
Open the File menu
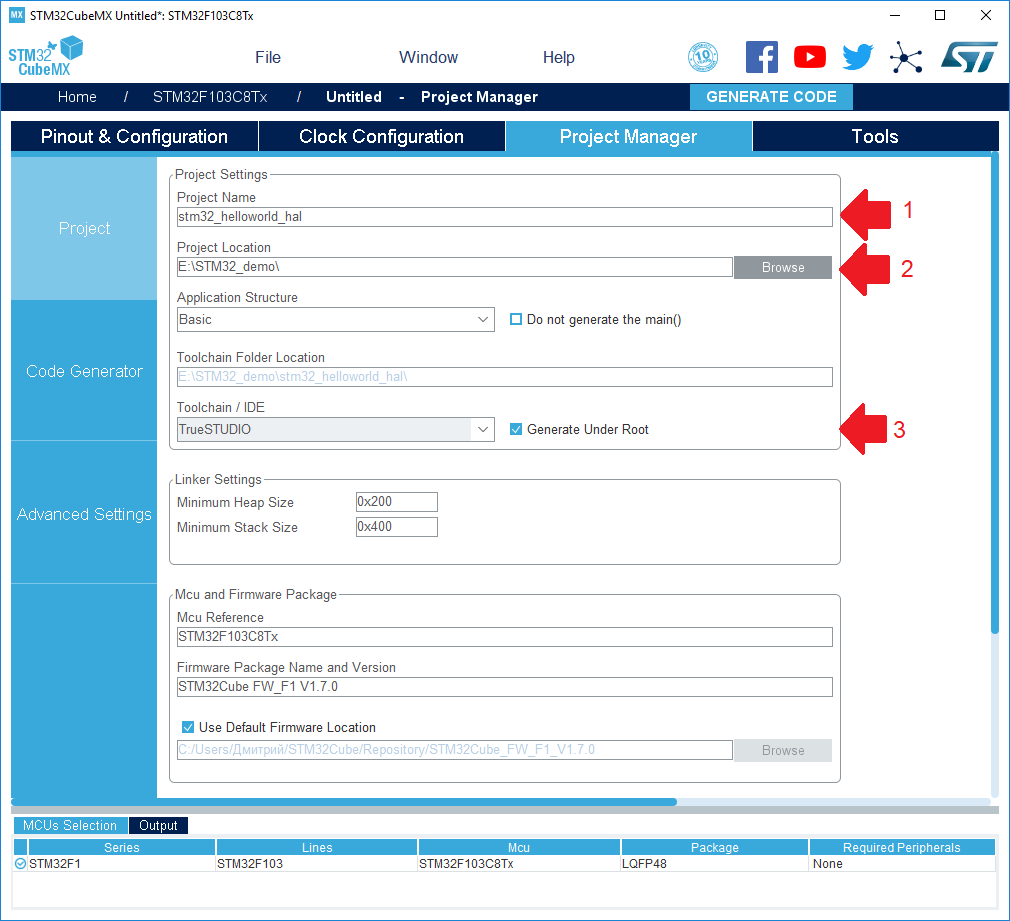[x=268, y=57]
